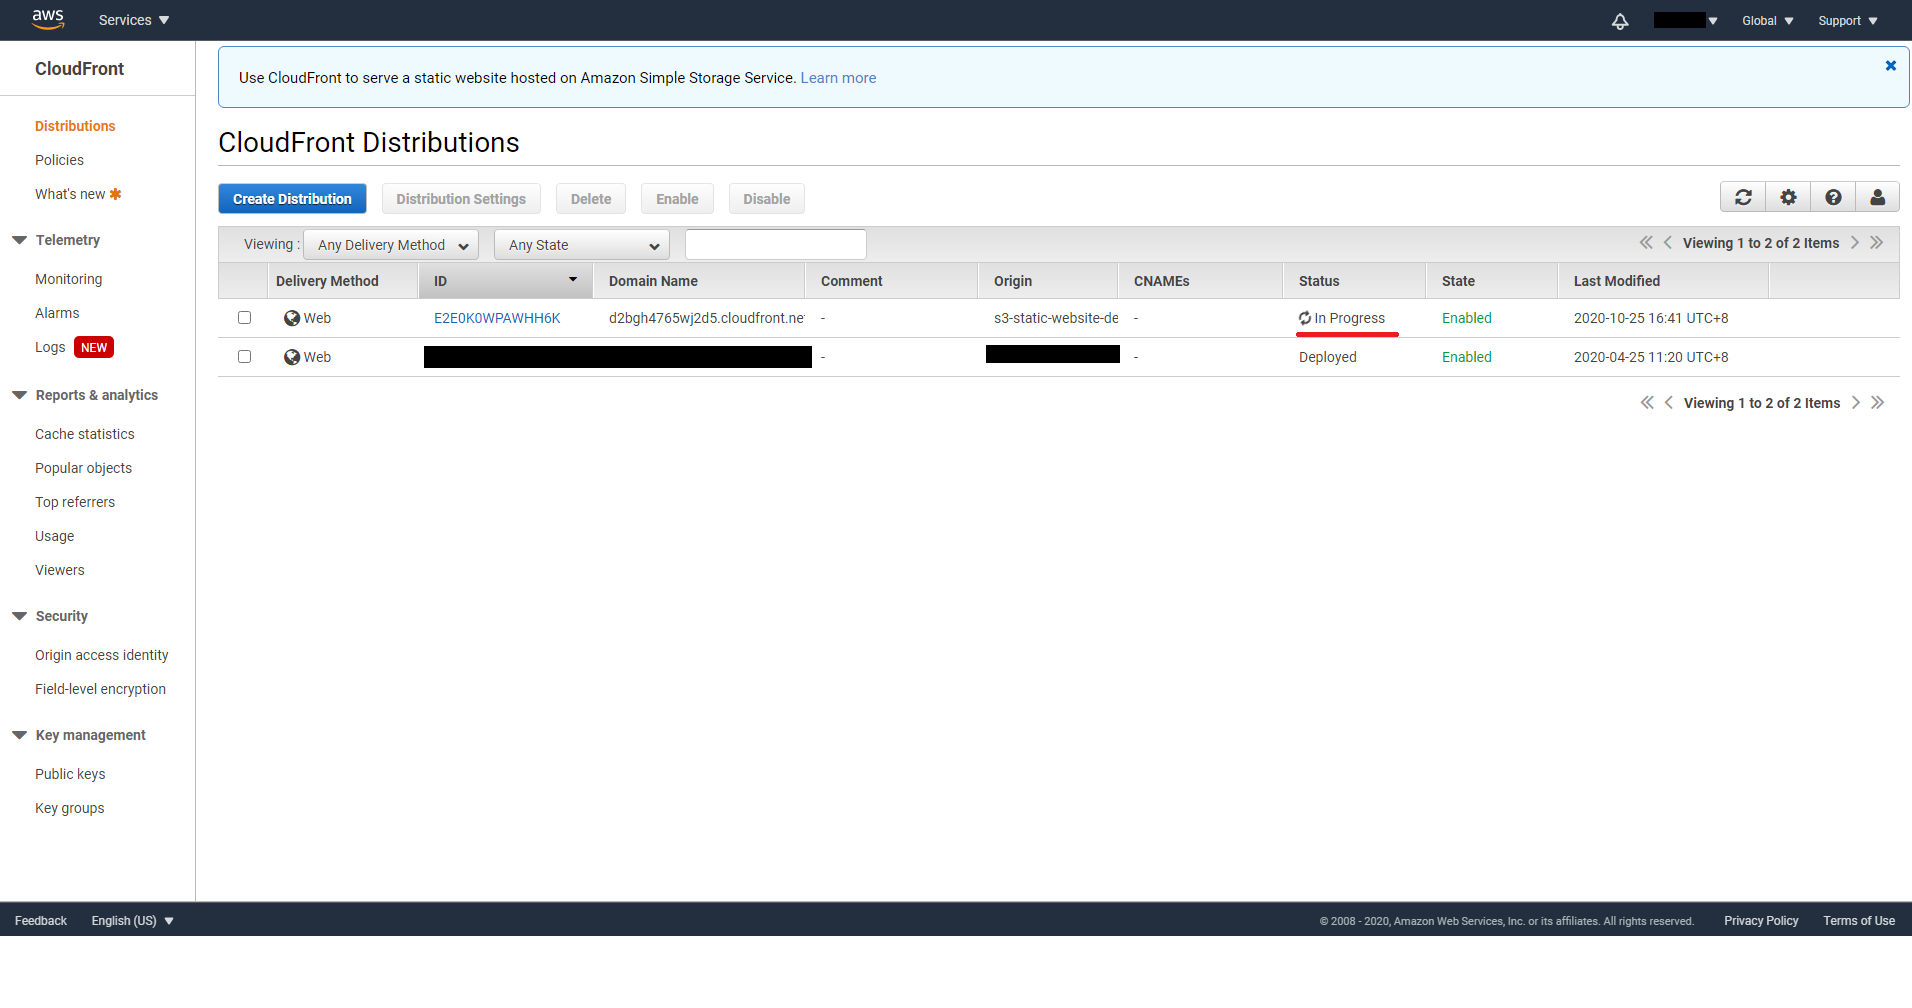Image resolution: width=1912 pixels, height=1008 pixels.
Task: Open Distributions in the sidebar
Action: (x=75, y=126)
